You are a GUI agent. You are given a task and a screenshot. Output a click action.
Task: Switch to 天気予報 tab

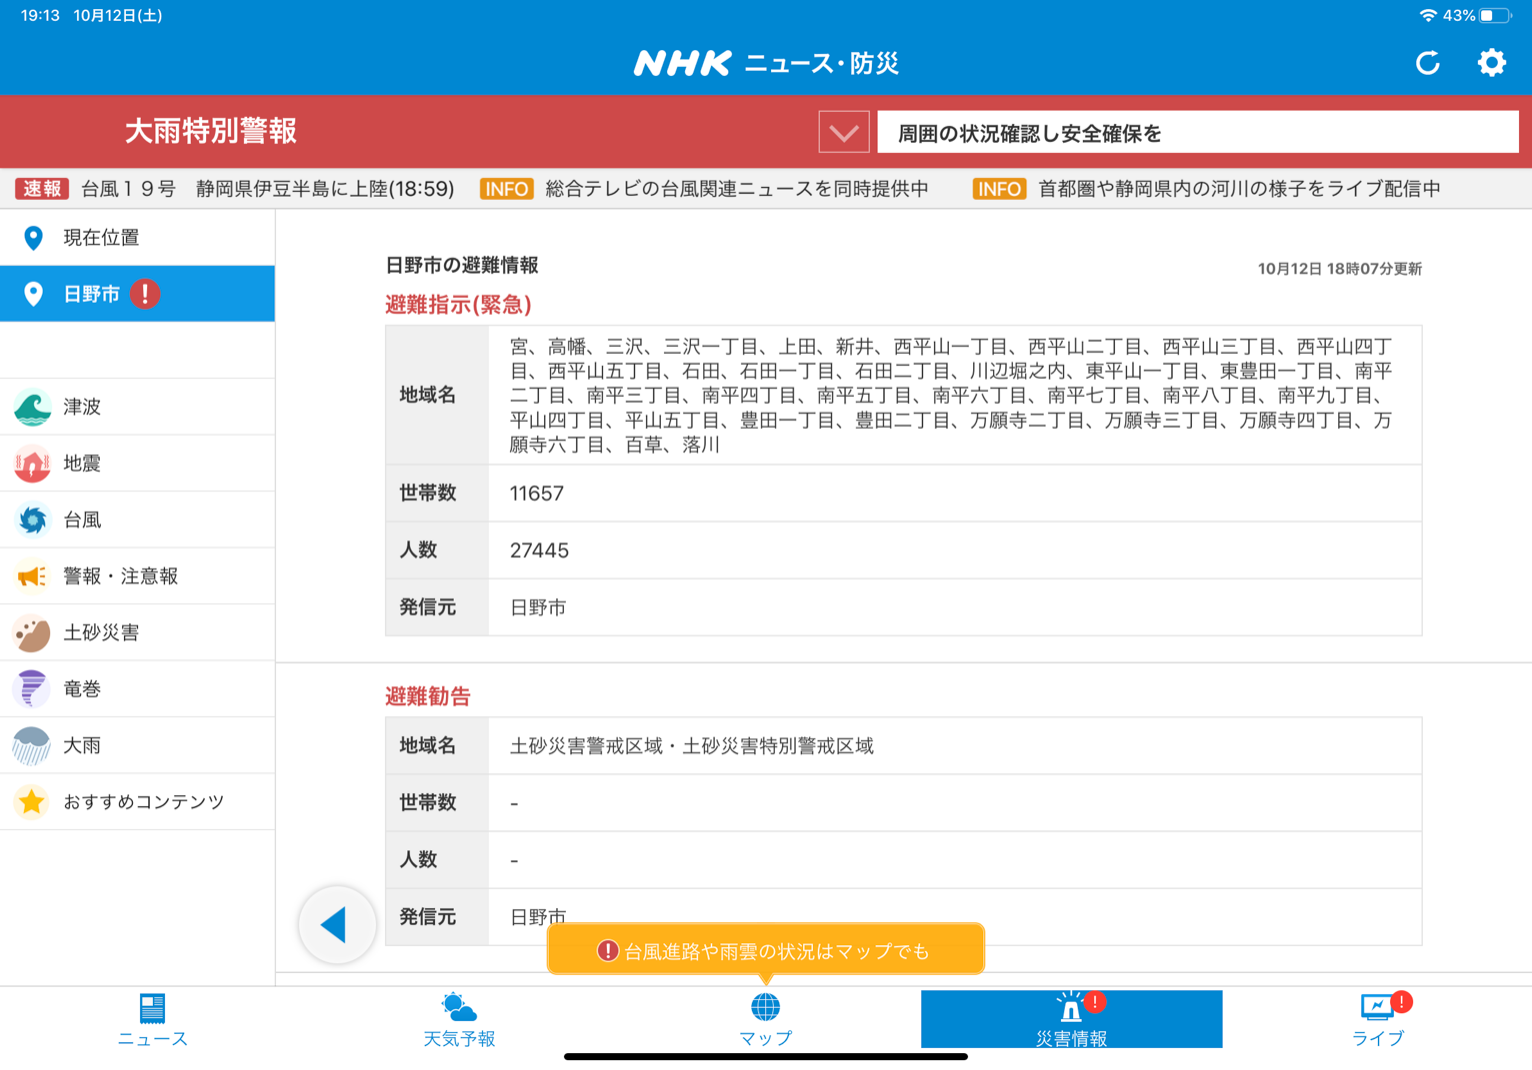[459, 1020]
